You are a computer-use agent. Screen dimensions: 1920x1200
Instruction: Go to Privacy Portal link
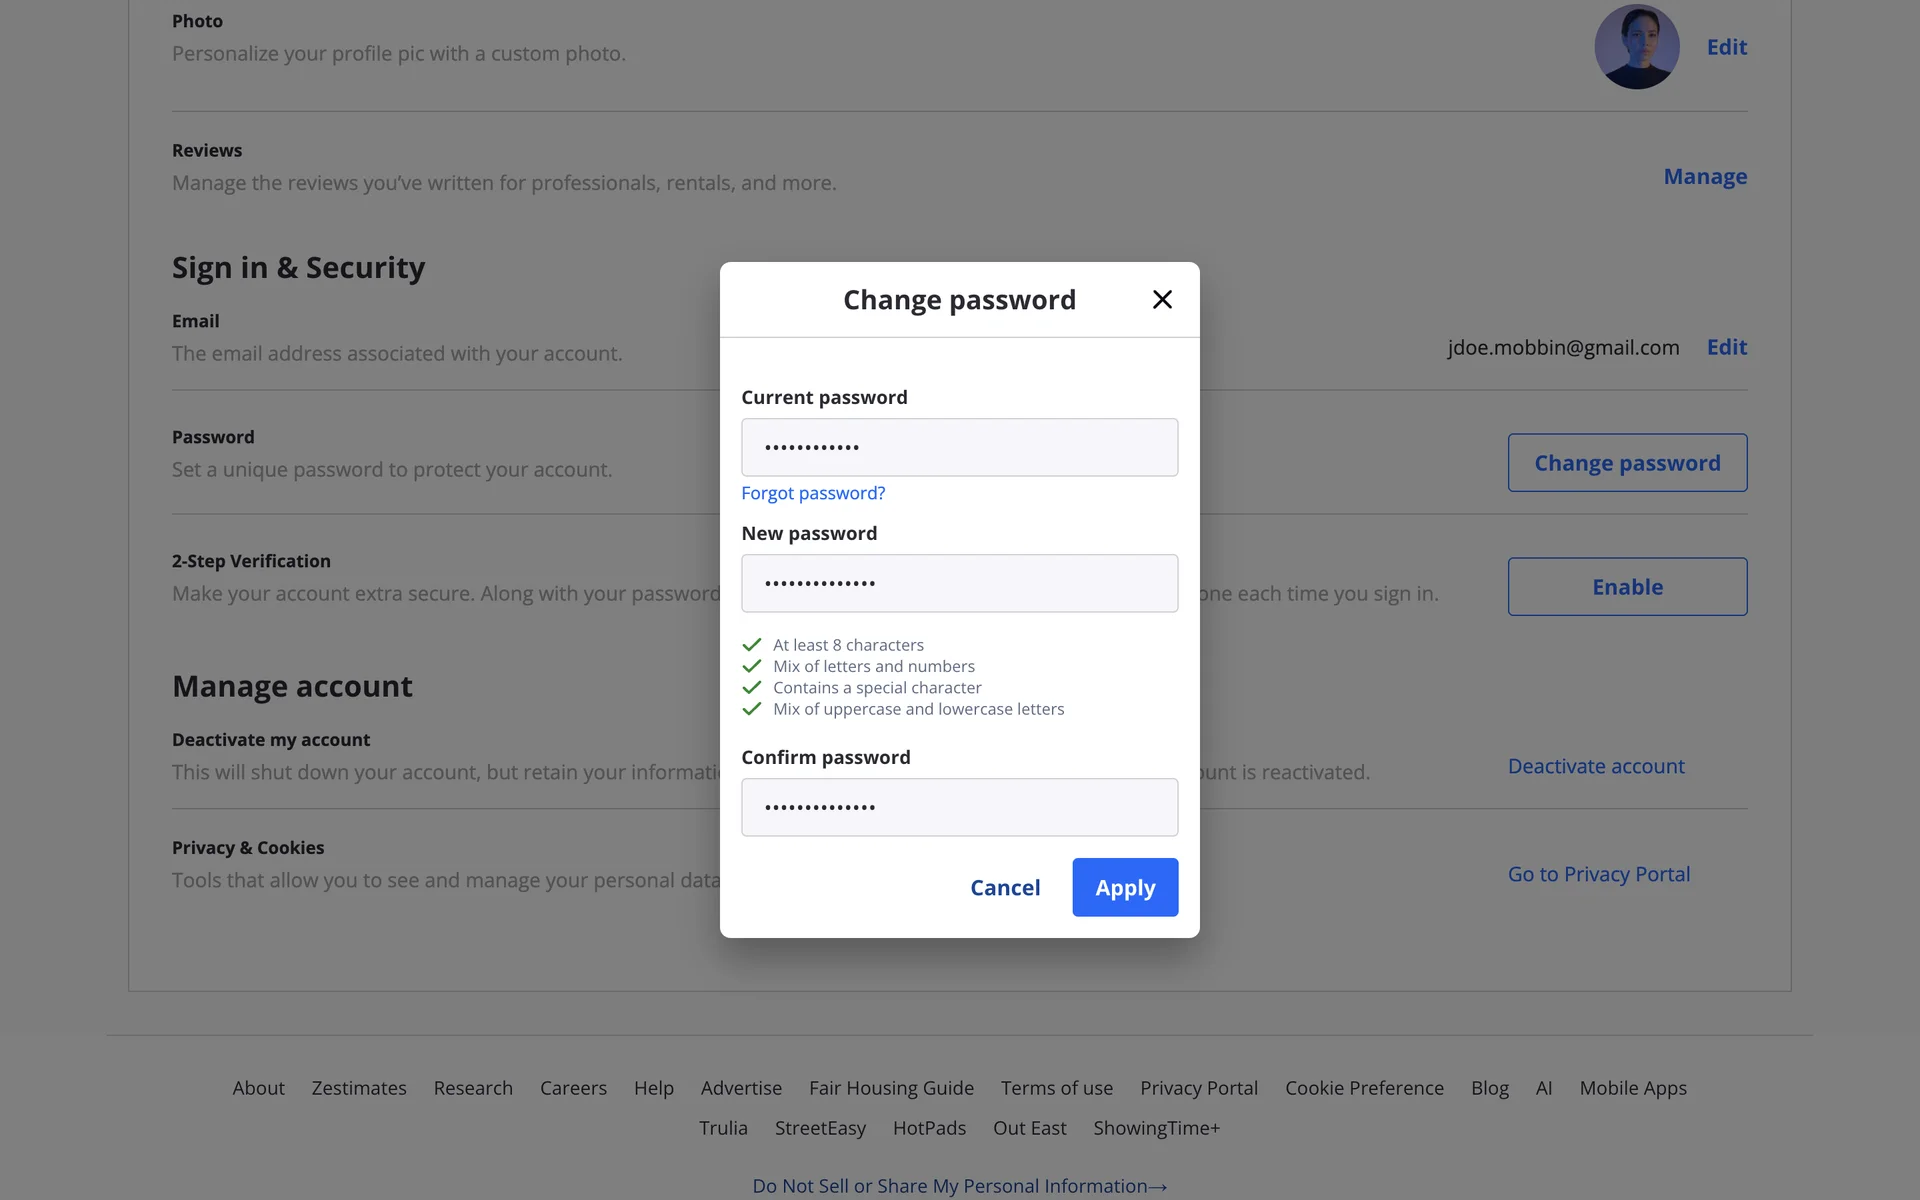click(x=1599, y=874)
